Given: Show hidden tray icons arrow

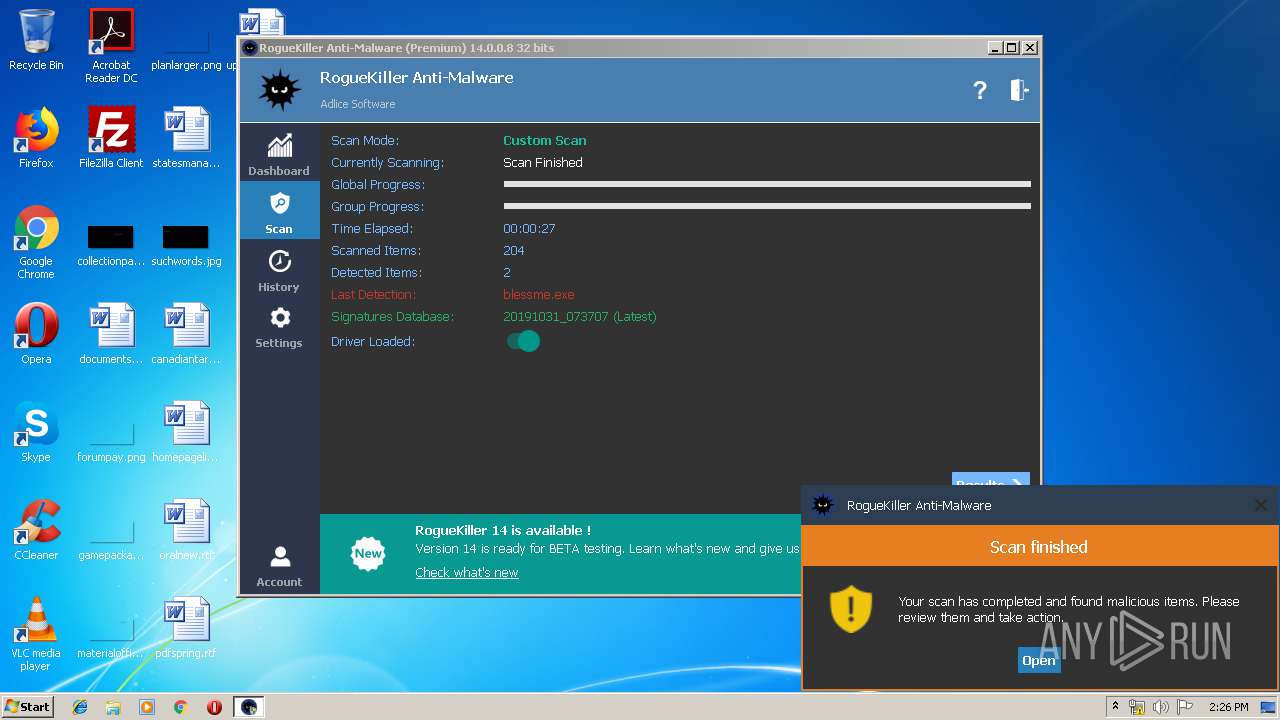Looking at the screenshot, I should (1115, 706).
